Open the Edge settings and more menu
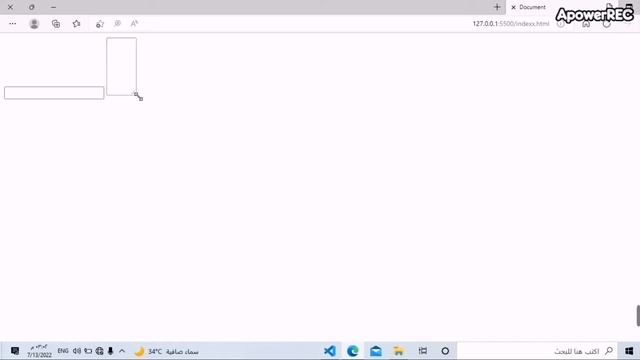The height and width of the screenshot is (360, 640). point(13,24)
